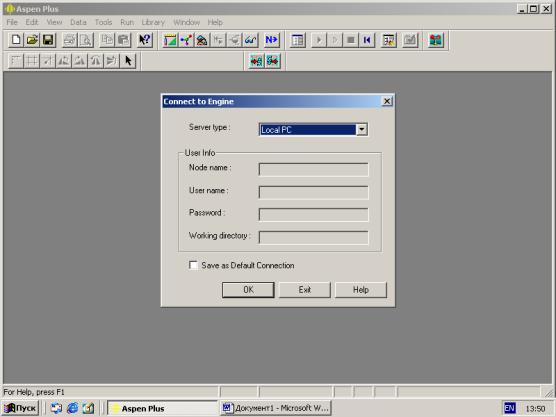Click the Internet Explorer quick launch icon
This screenshot has height=417, width=556.
(72, 408)
